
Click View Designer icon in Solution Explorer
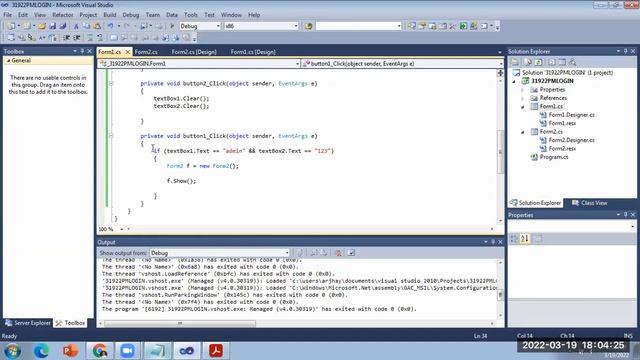(x=562, y=62)
